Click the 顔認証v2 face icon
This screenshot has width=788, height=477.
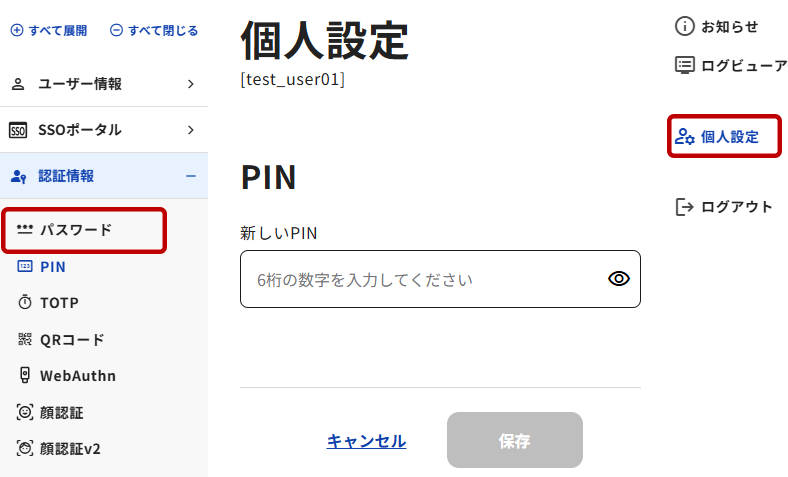tap(25, 449)
